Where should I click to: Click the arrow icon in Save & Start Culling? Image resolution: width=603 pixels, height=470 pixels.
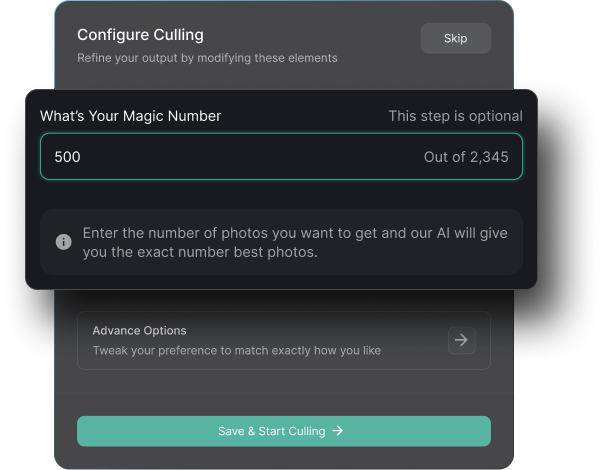tap(338, 431)
